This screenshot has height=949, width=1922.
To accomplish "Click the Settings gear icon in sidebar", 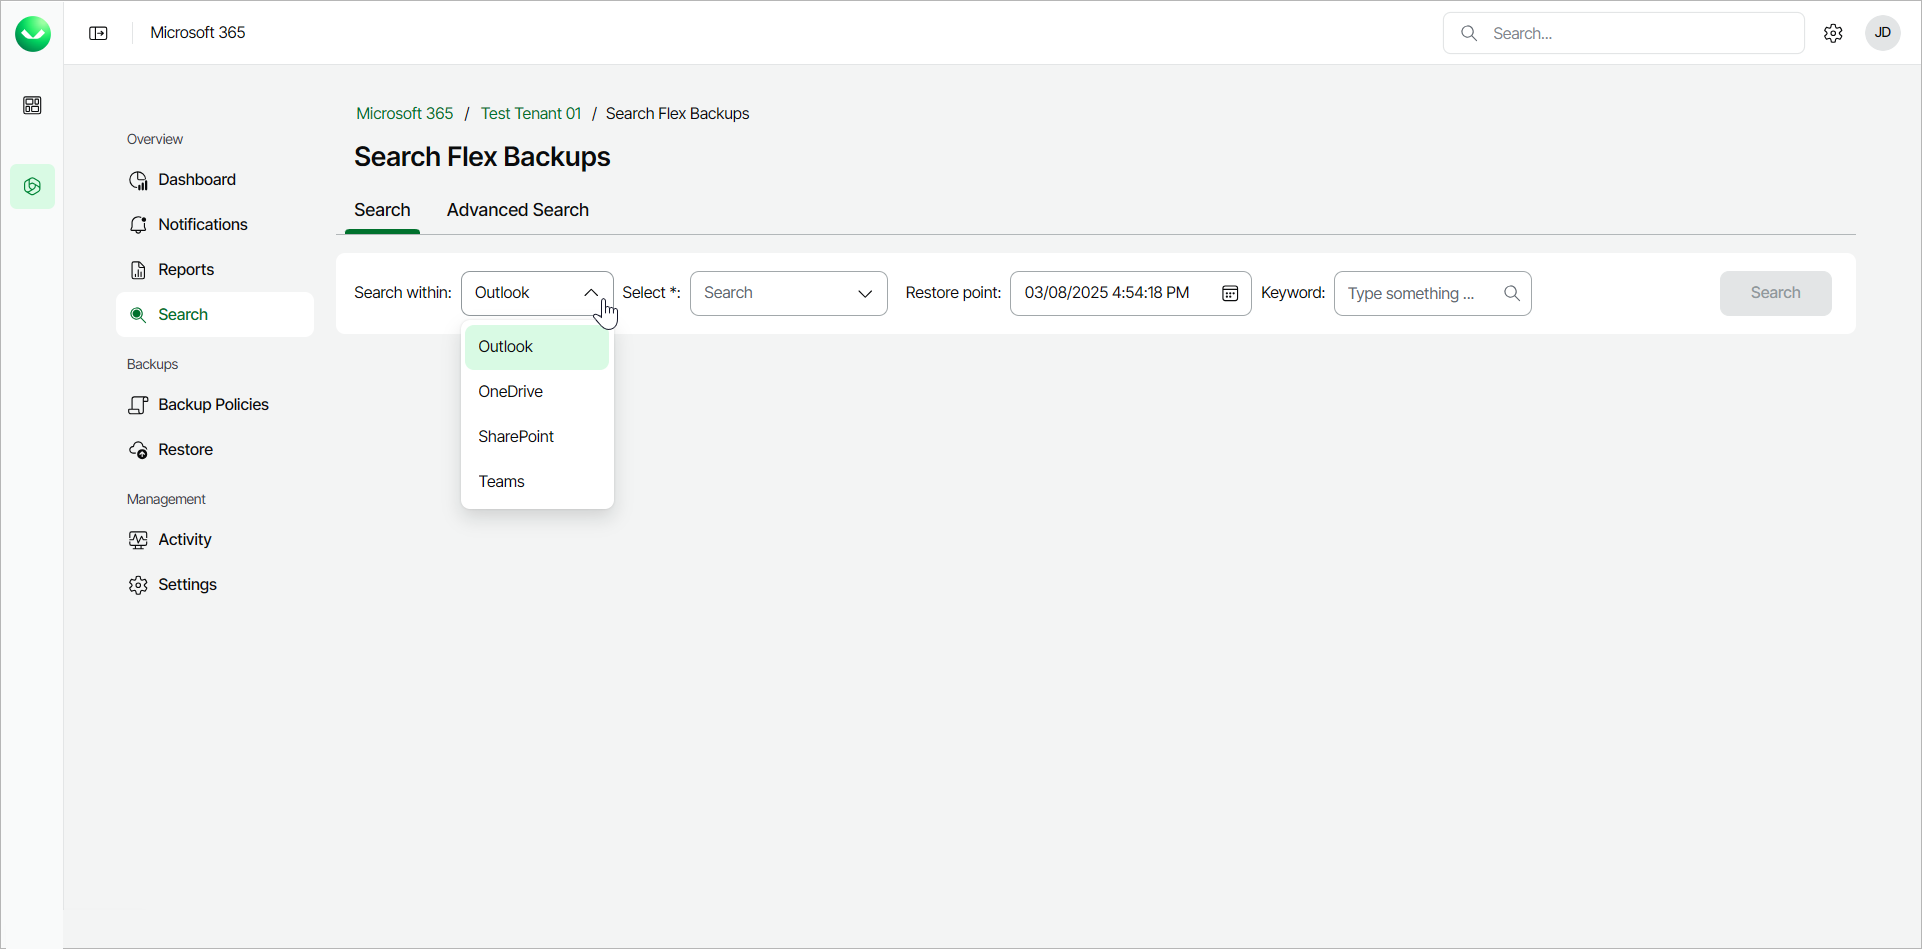I will (138, 585).
